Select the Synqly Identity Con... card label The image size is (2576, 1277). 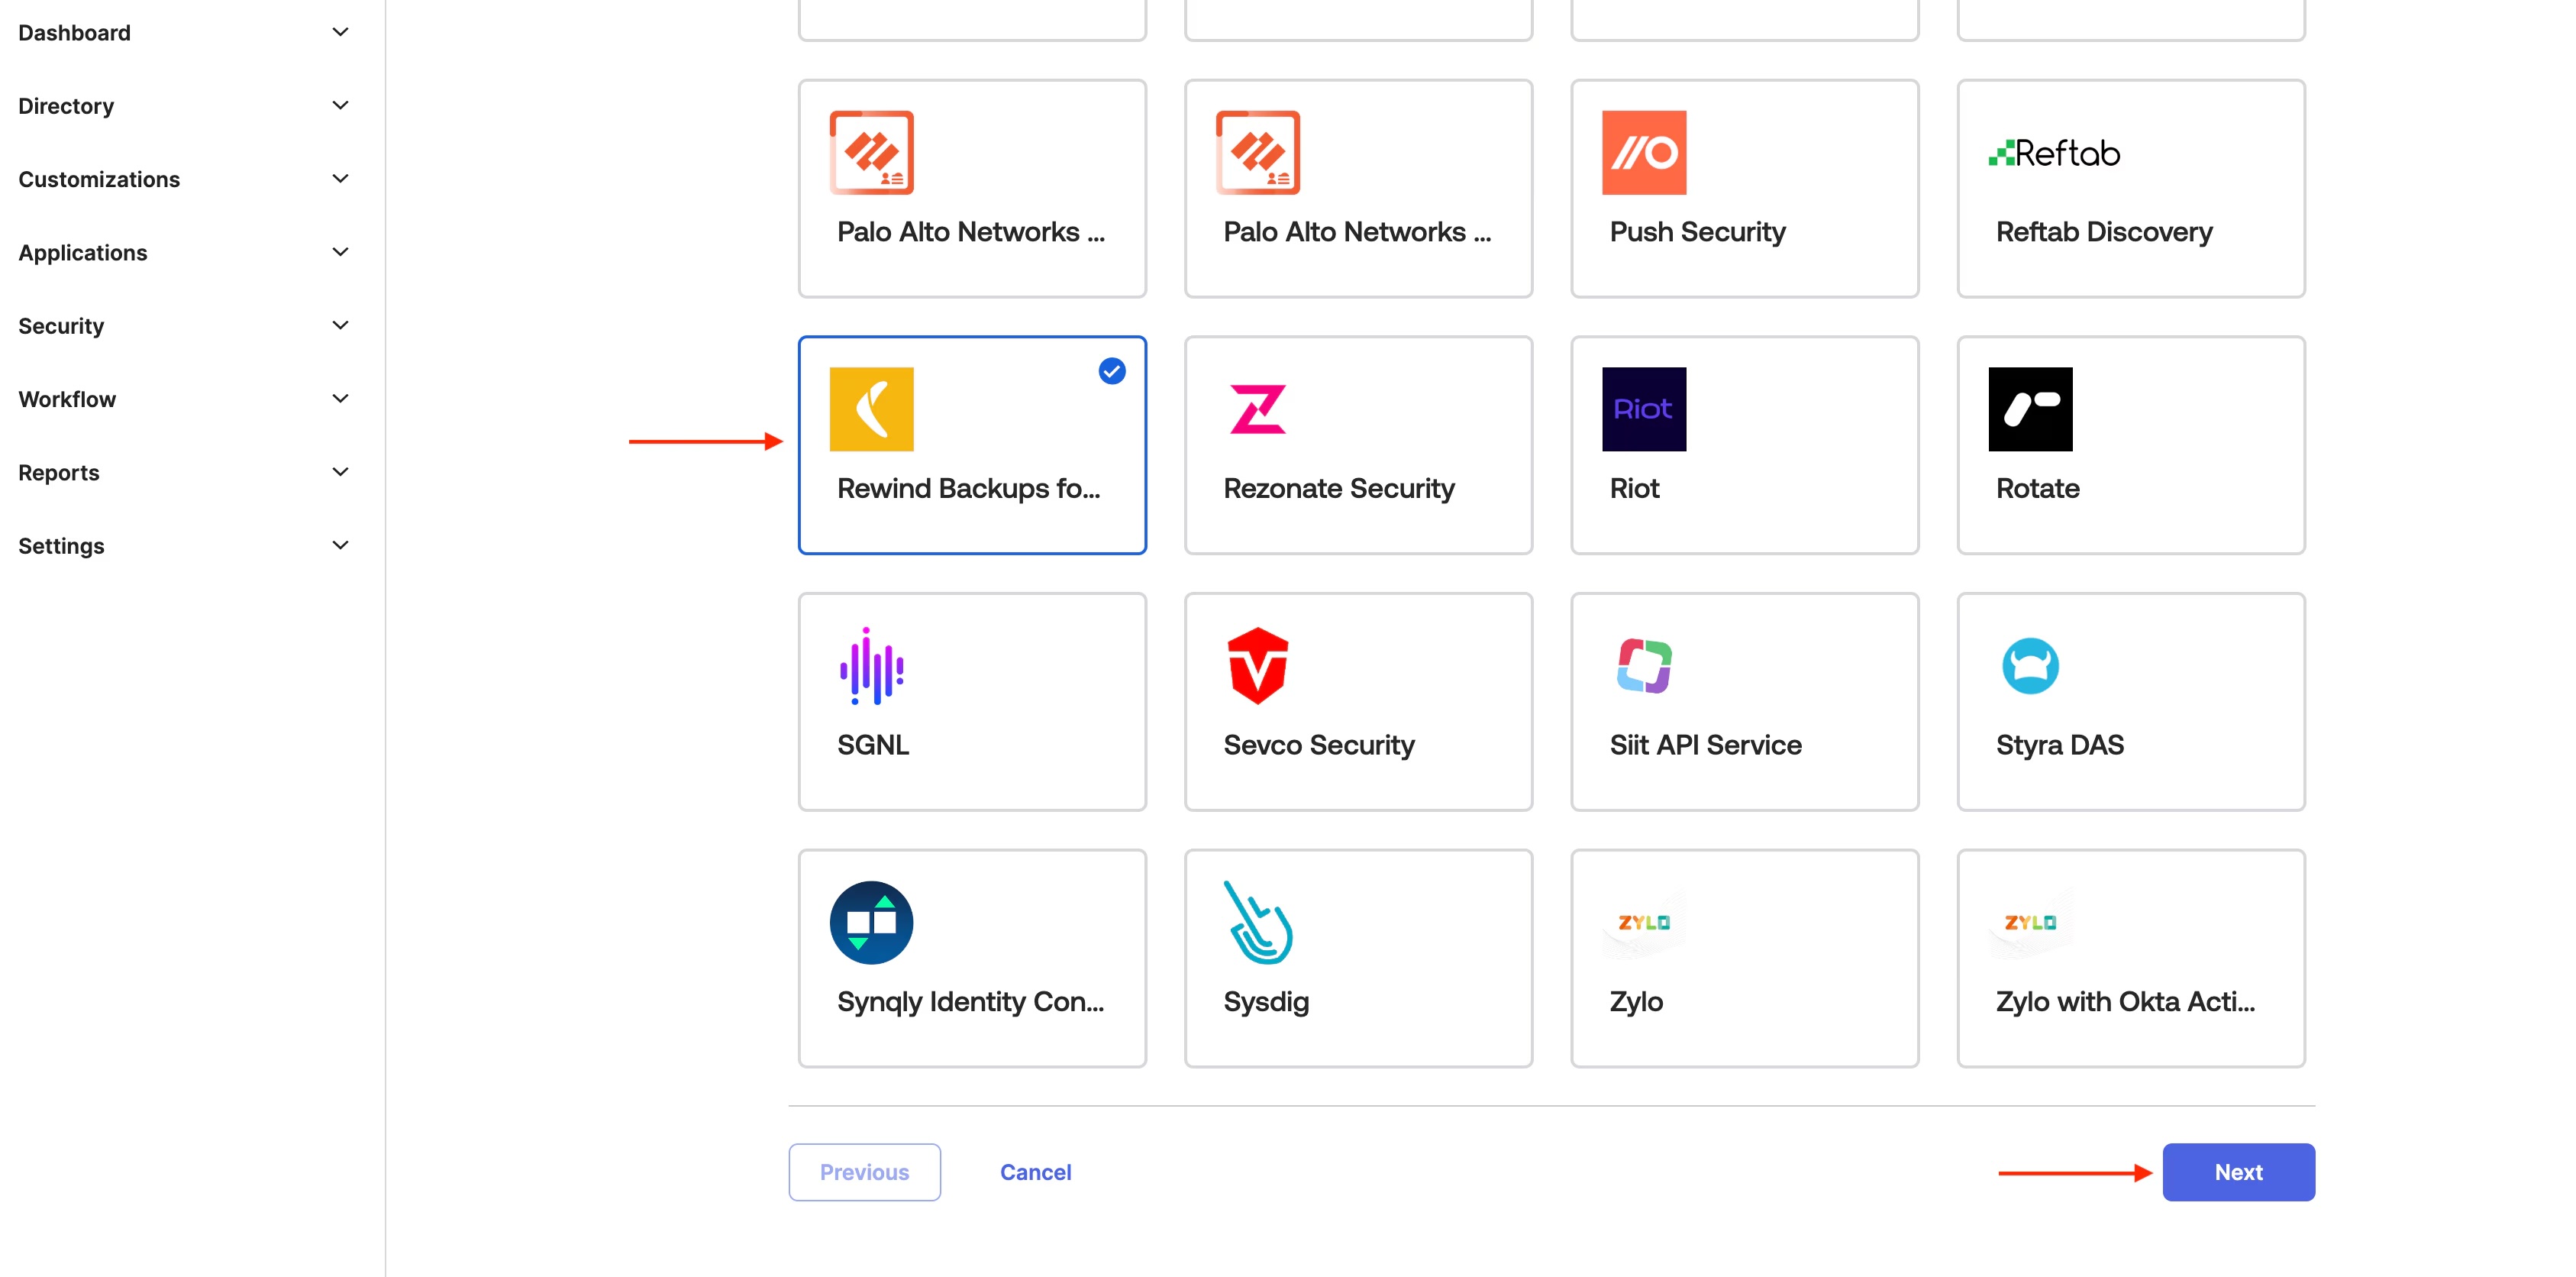click(970, 1002)
